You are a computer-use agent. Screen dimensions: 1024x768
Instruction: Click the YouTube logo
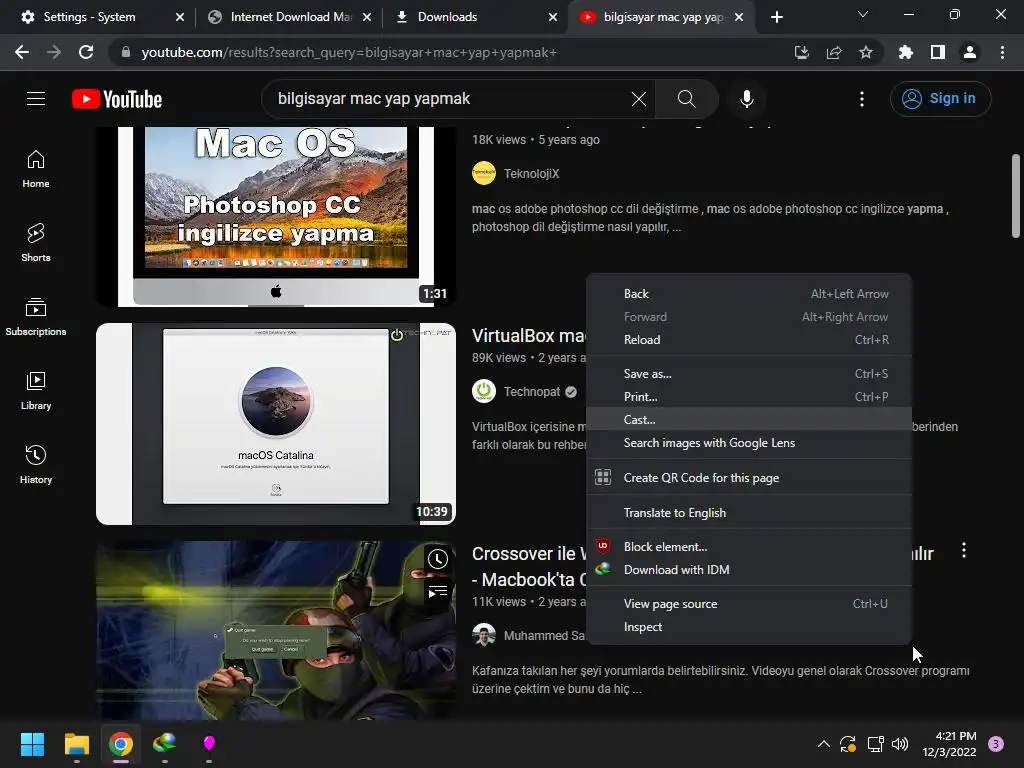[x=117, y=99]
